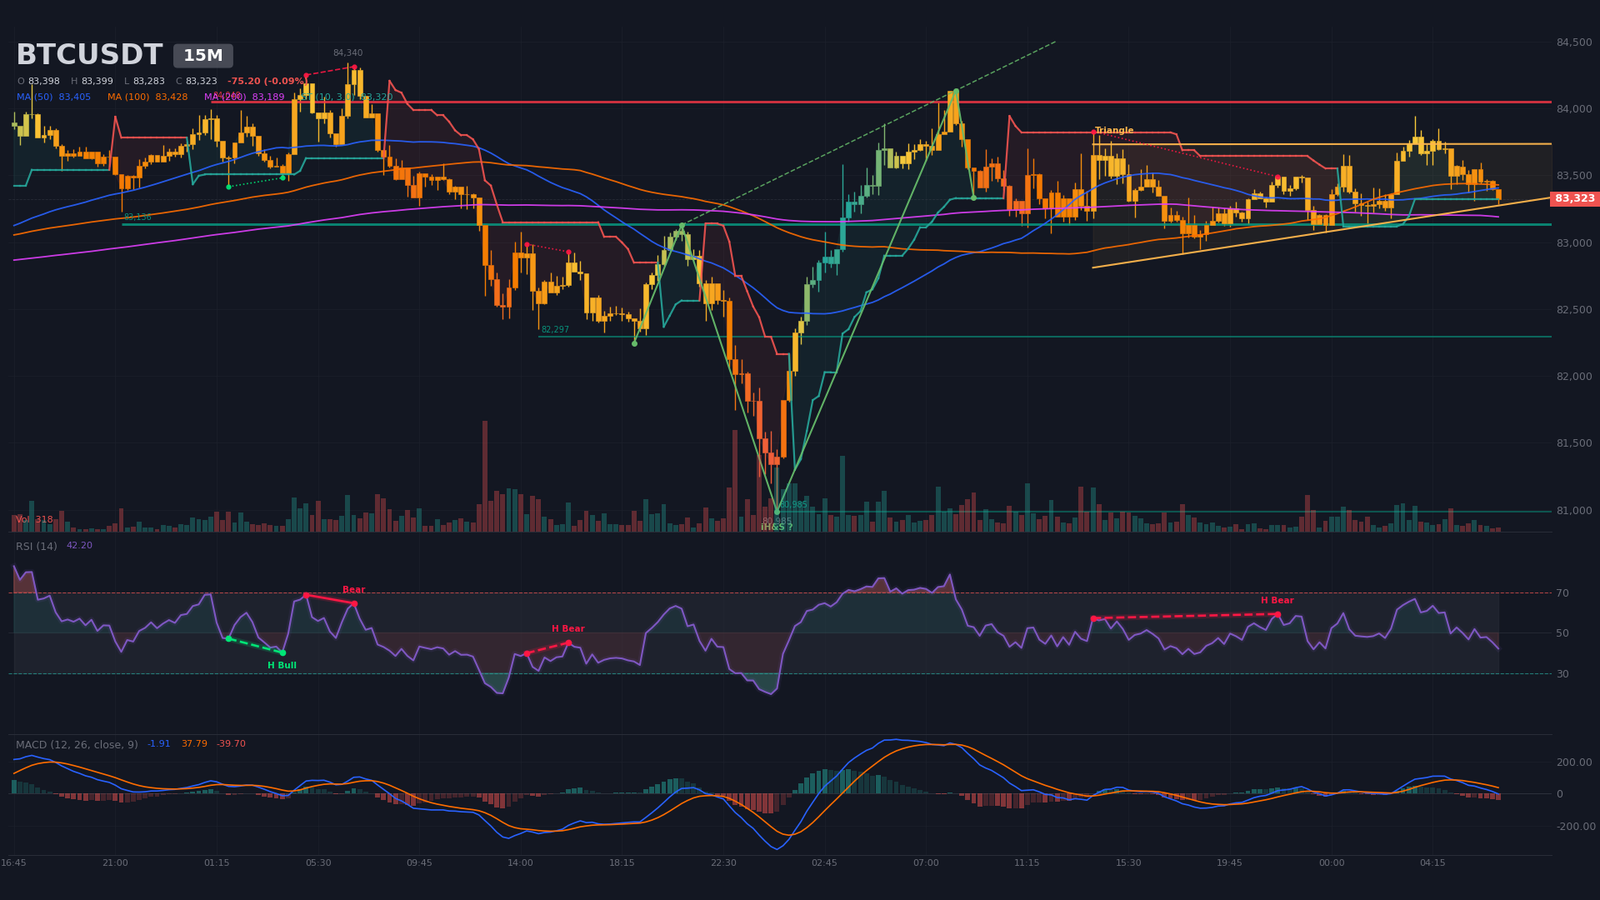1600x900 pixels.
Task: Click the H Bull divergence label on RSI
Action: click(x=282, y=665)
